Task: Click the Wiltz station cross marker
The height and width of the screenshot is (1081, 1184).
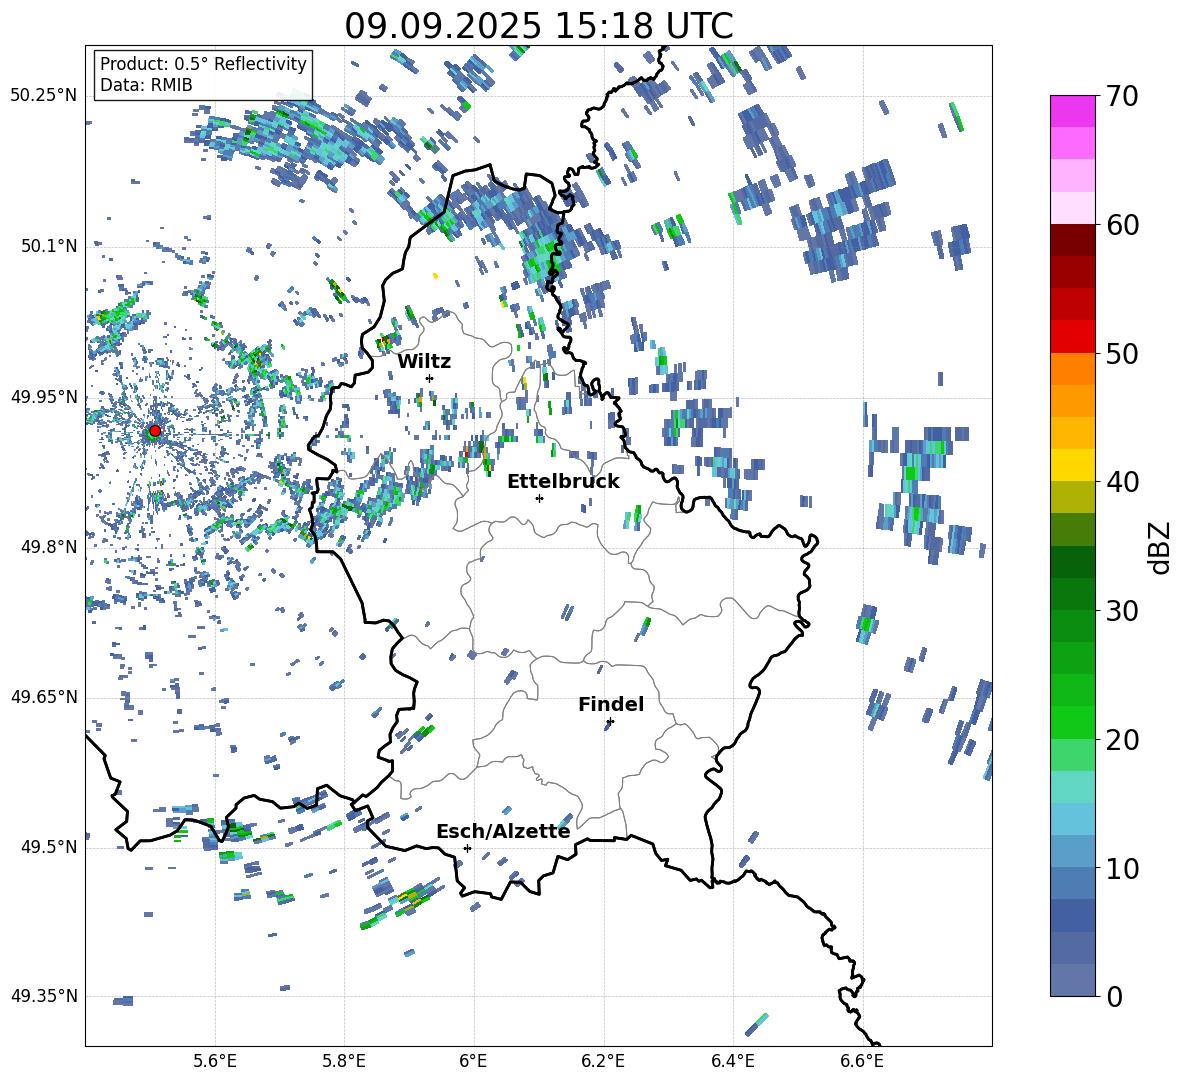Action: click(x=430, y=378)
